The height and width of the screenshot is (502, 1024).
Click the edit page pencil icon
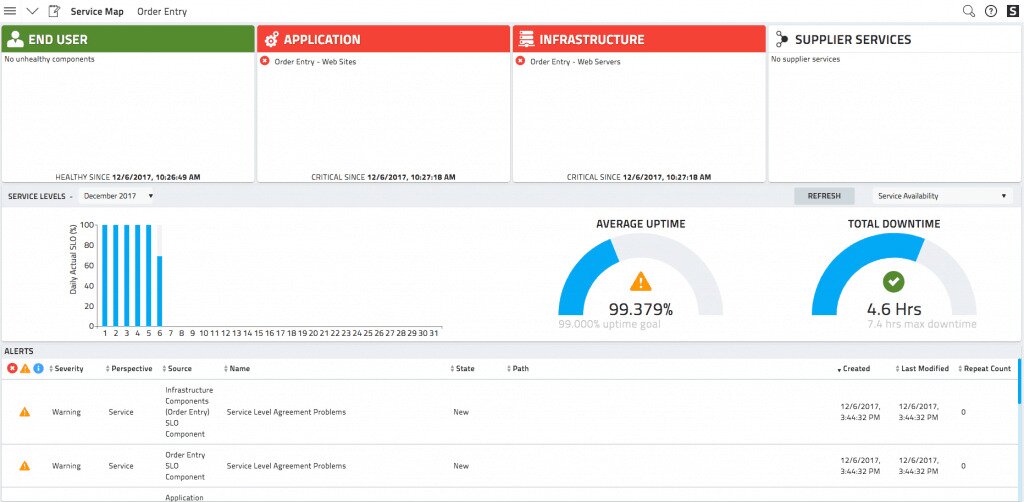[54, 11]
